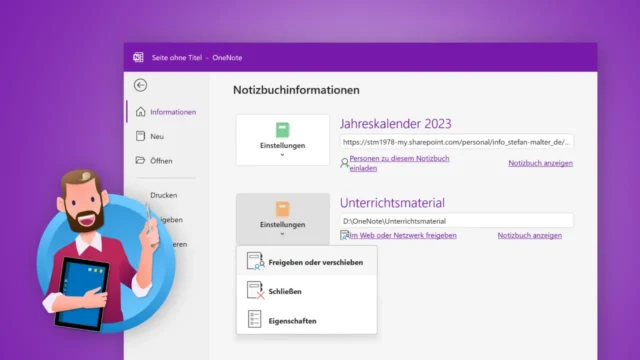Click the Eigenschaften list icon
The image size is (640, 360).
(254, 319)
